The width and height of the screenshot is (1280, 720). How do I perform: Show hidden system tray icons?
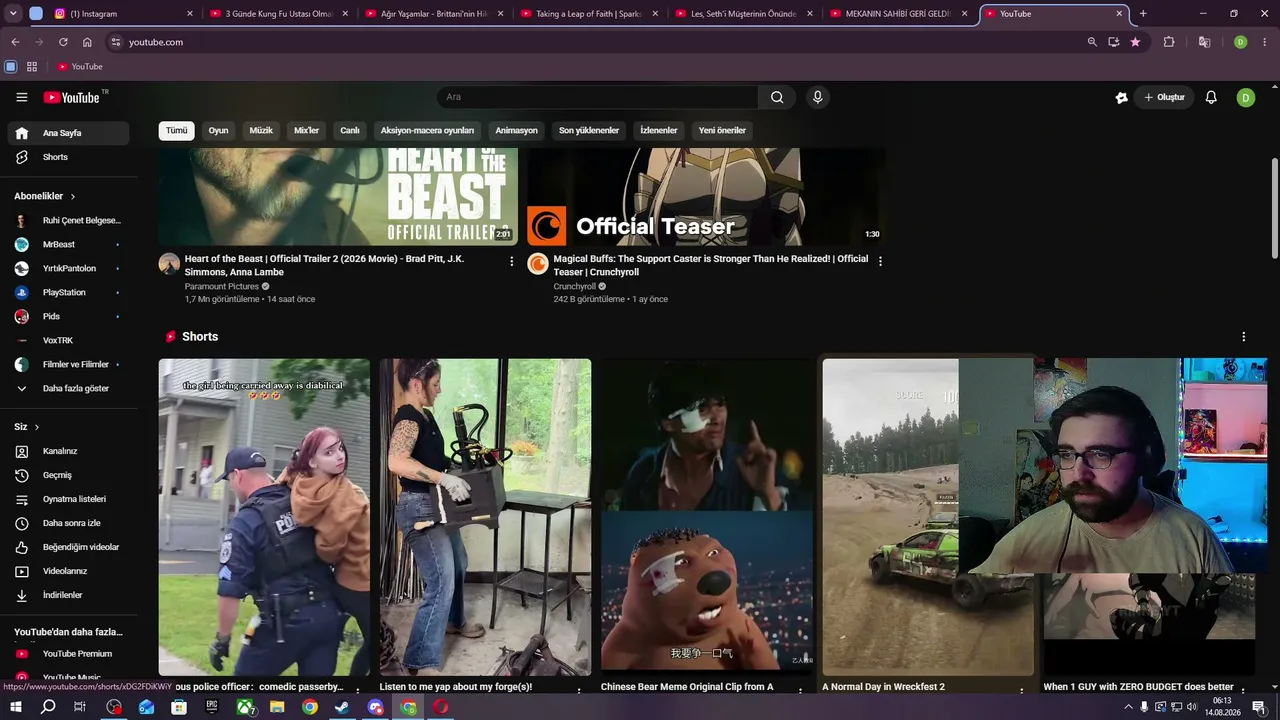coord(1129,707)
